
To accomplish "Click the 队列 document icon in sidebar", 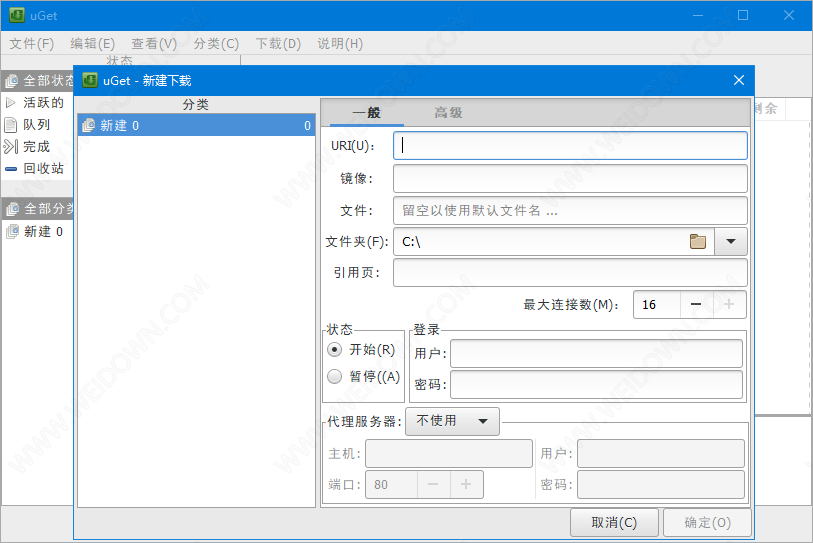I will [x=10, y=125].
